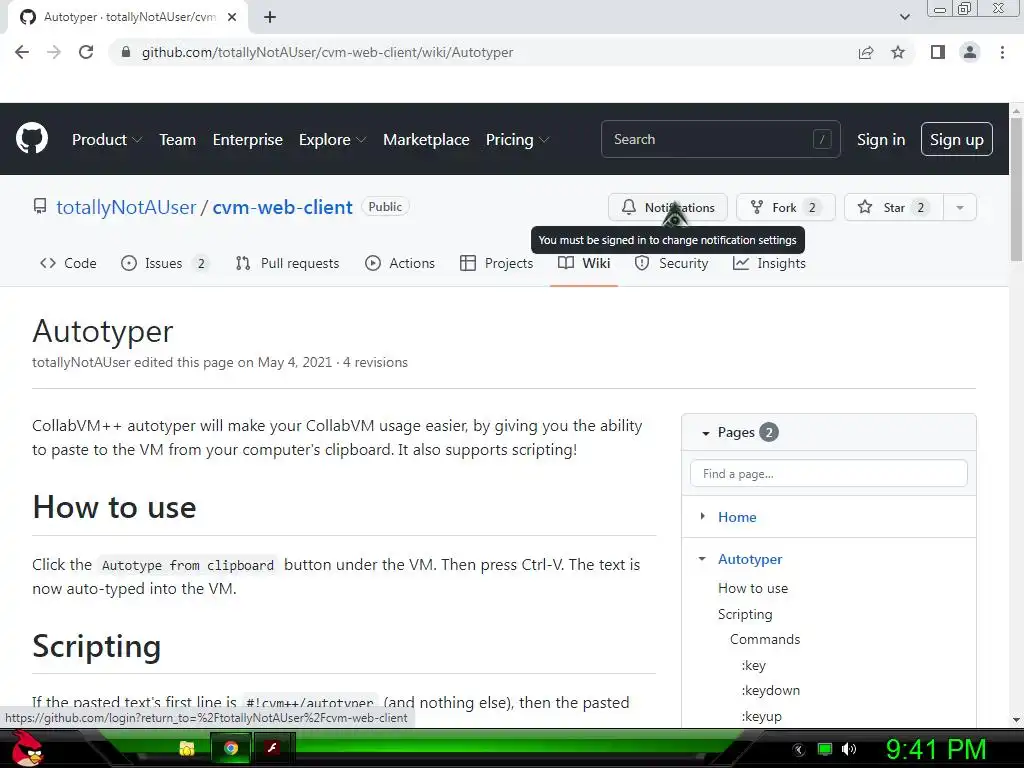Show hidden tray icons arrow

(798, 750)
